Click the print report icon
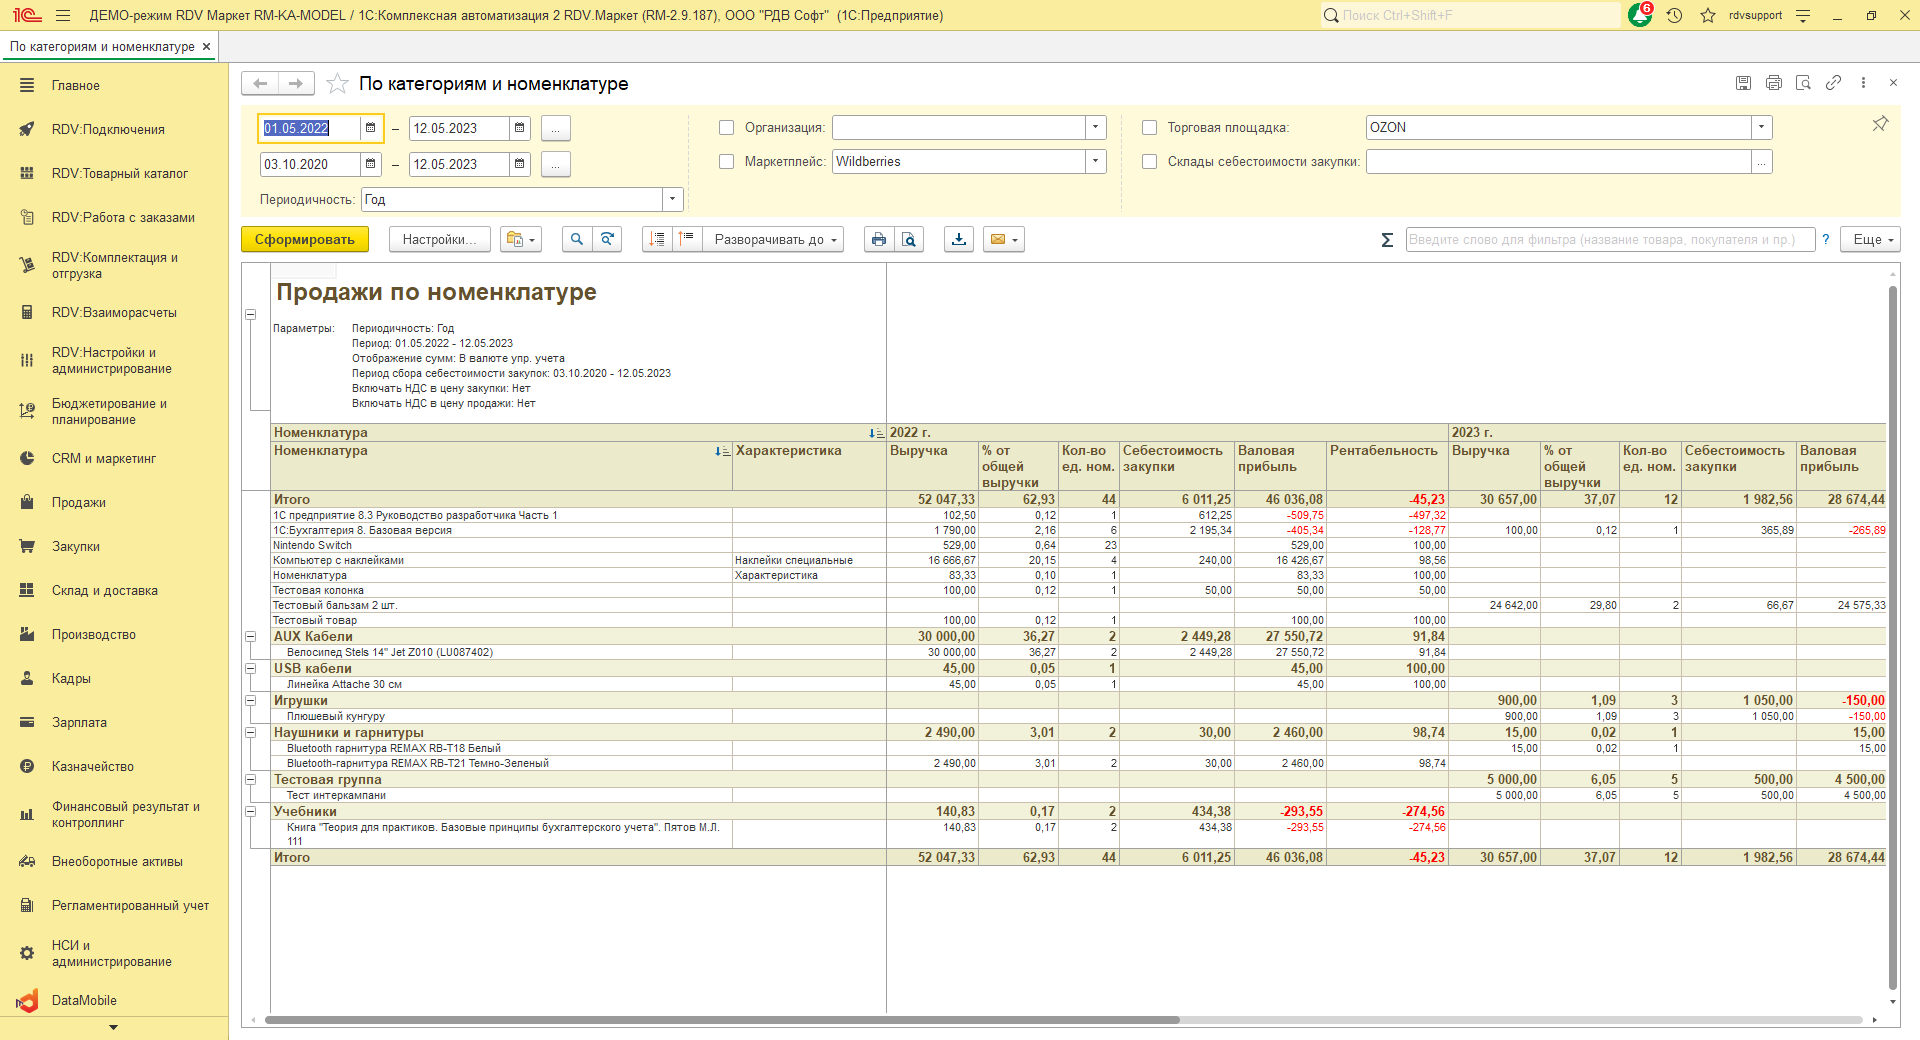Image resolution: width=1920 pixels, height=1040 pixels. pos(878,239)
